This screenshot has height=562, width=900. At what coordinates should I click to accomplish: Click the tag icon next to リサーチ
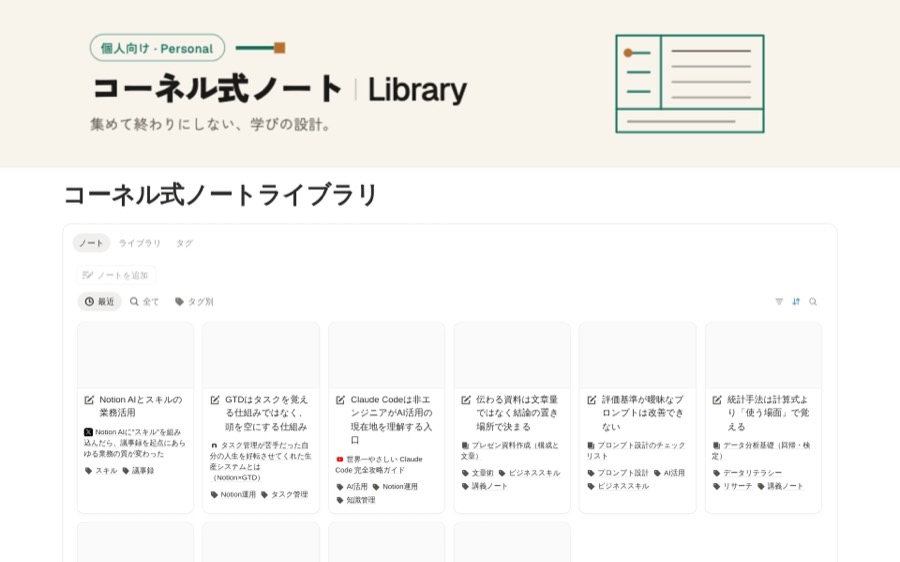pos(717,486)
